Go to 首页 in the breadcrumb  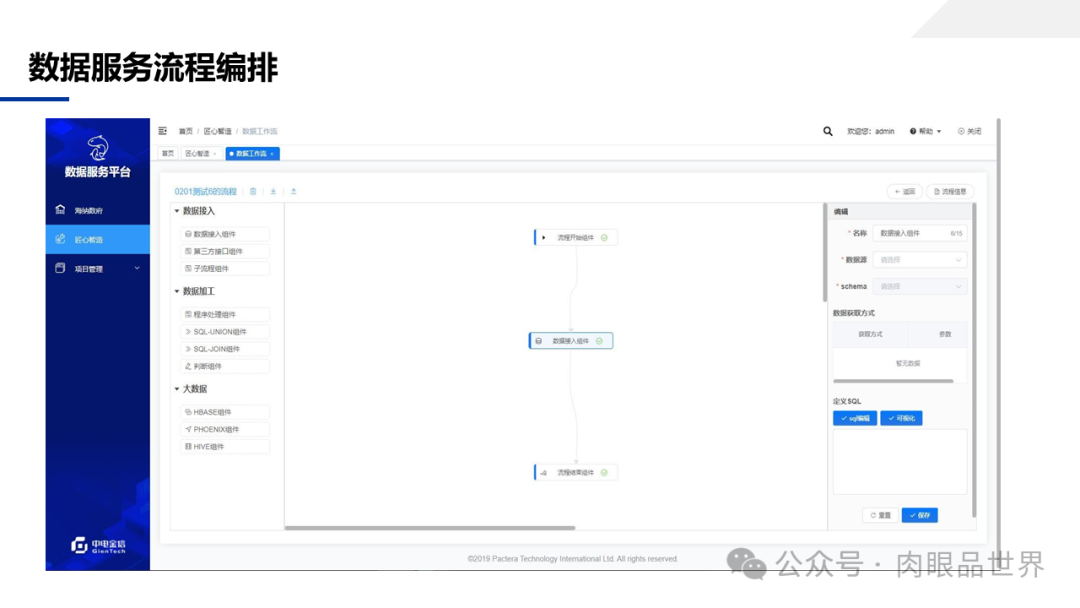tap(185, 132)
